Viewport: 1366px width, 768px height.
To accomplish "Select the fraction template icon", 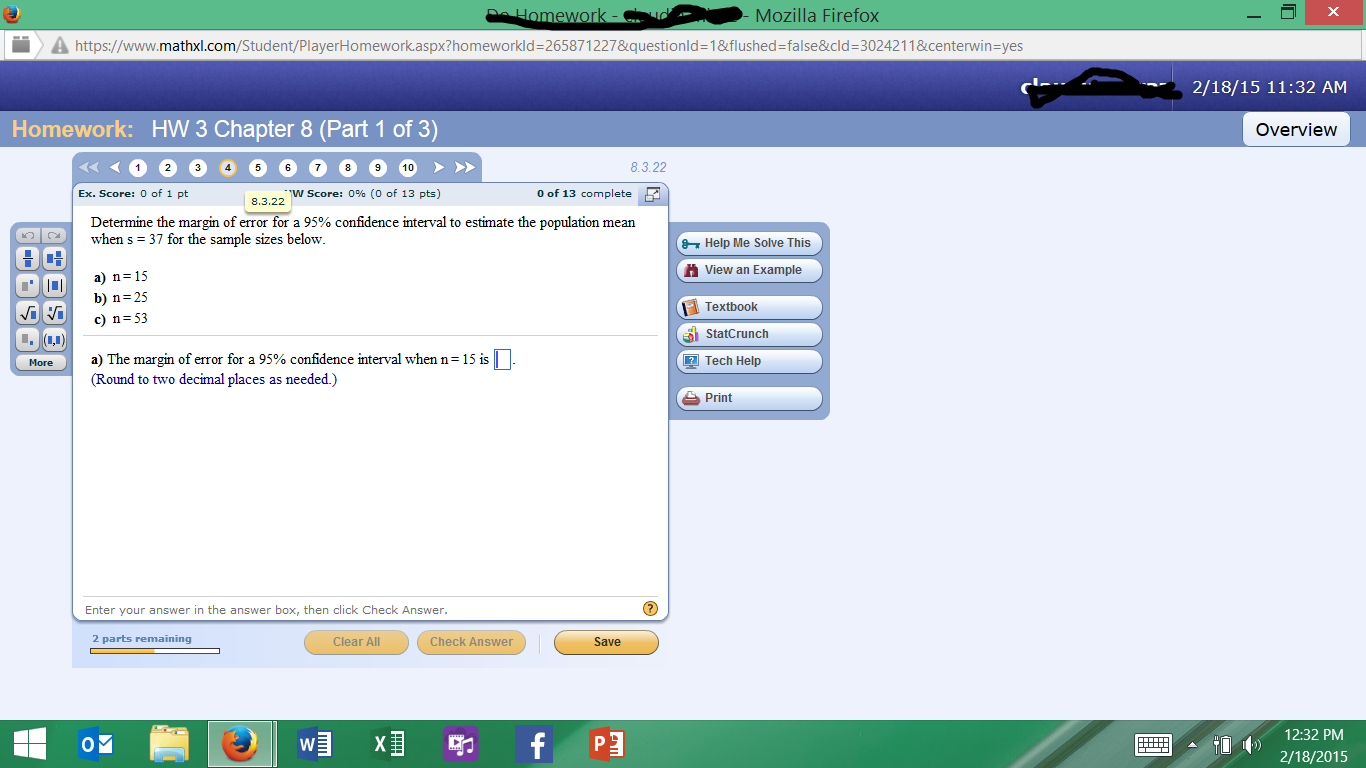I will pyautogui.click(x=27, y=258).
